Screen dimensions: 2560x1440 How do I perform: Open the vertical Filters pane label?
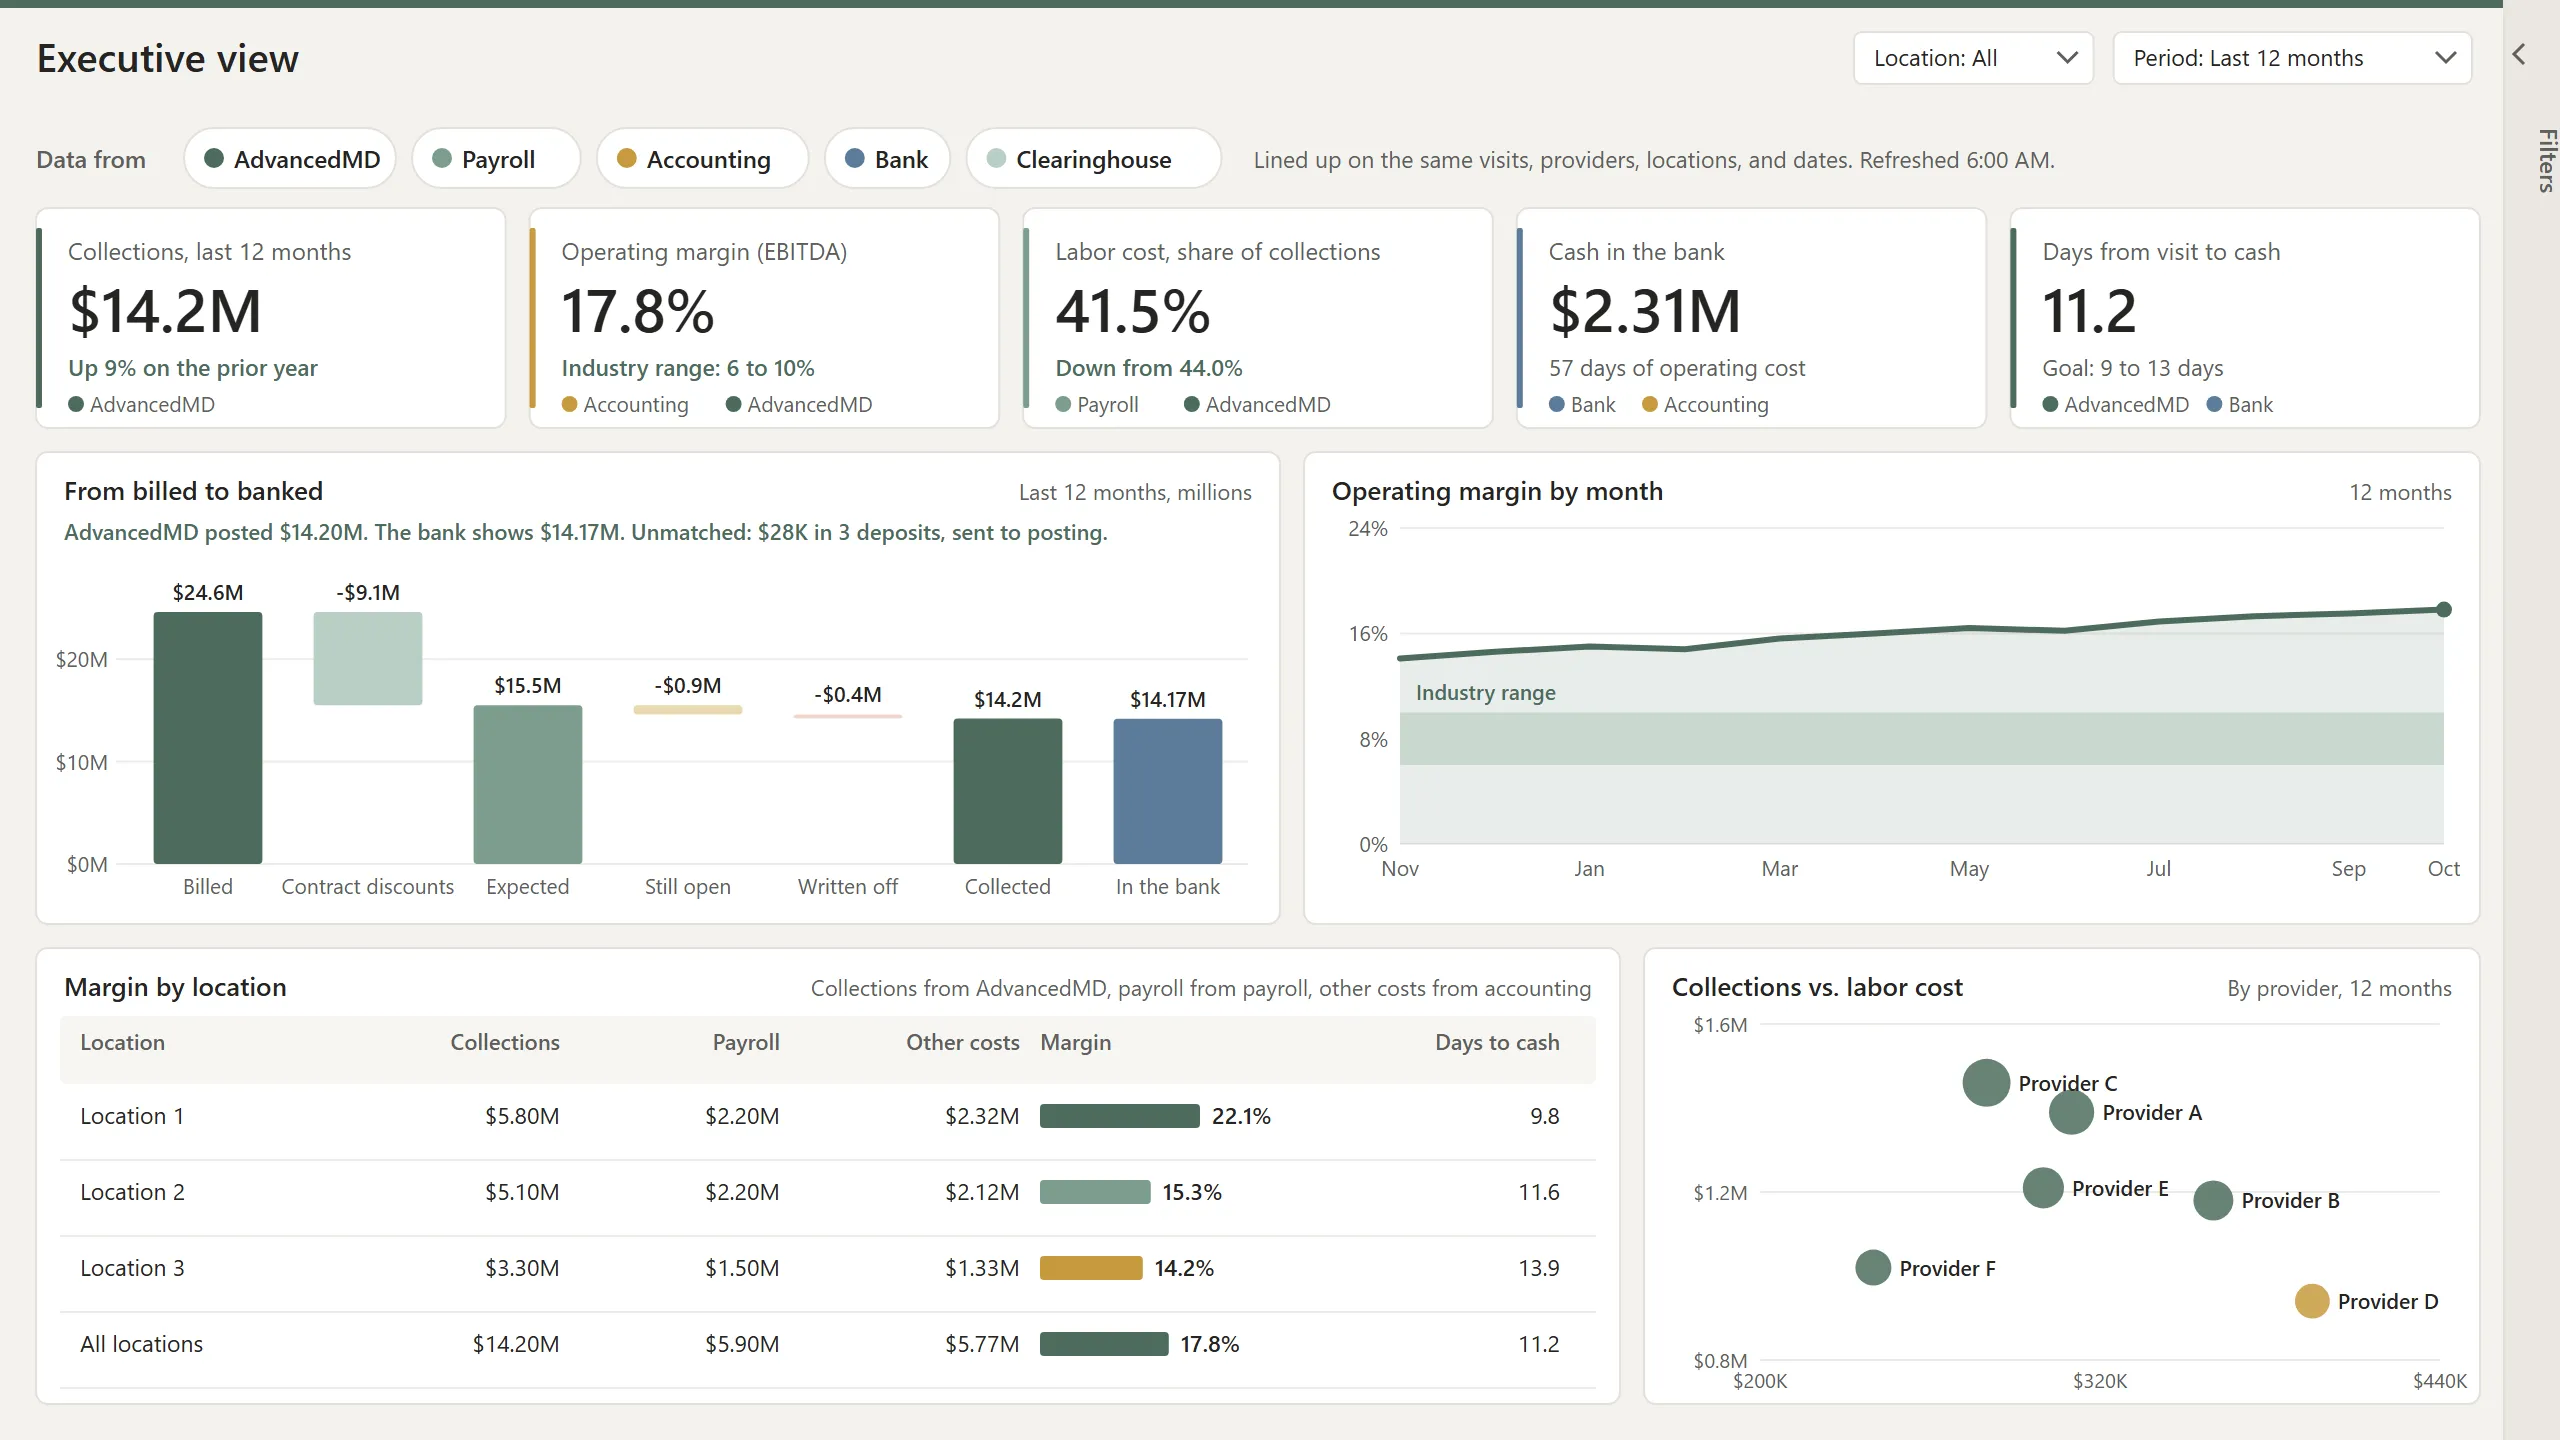(x=2546, y=160)
